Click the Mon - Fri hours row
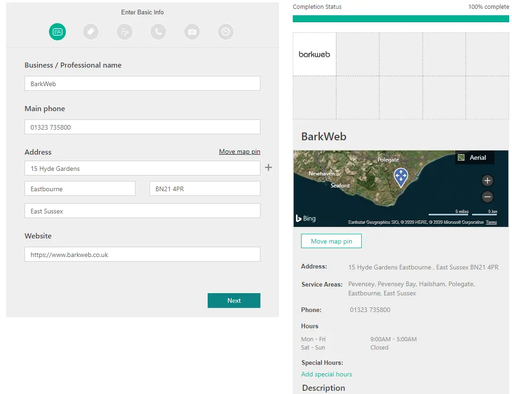512x394 pixels. [359, 339]
